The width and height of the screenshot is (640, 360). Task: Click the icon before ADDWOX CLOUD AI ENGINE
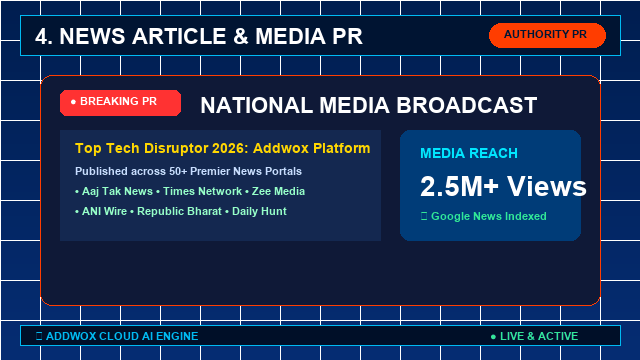[x=39, y=336]
